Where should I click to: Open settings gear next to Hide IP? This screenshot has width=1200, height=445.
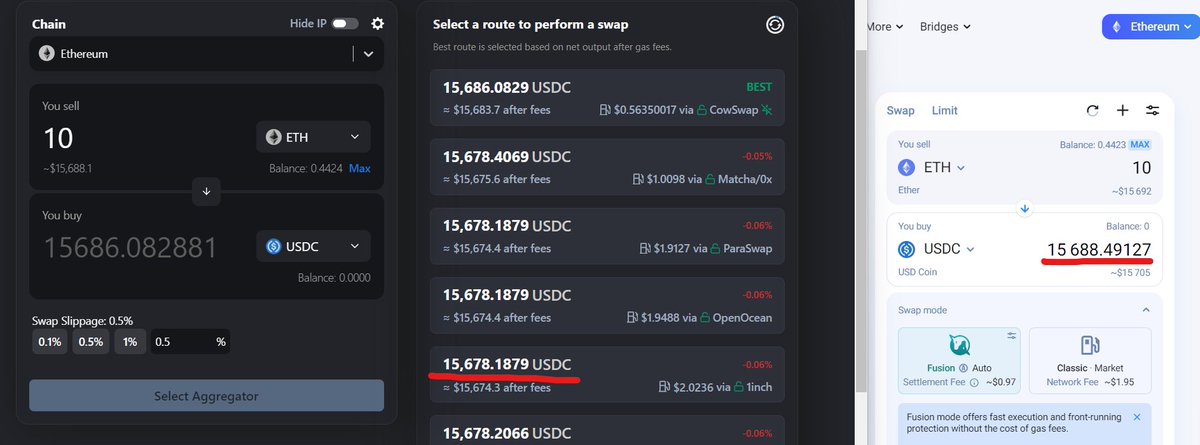(377, 24)
